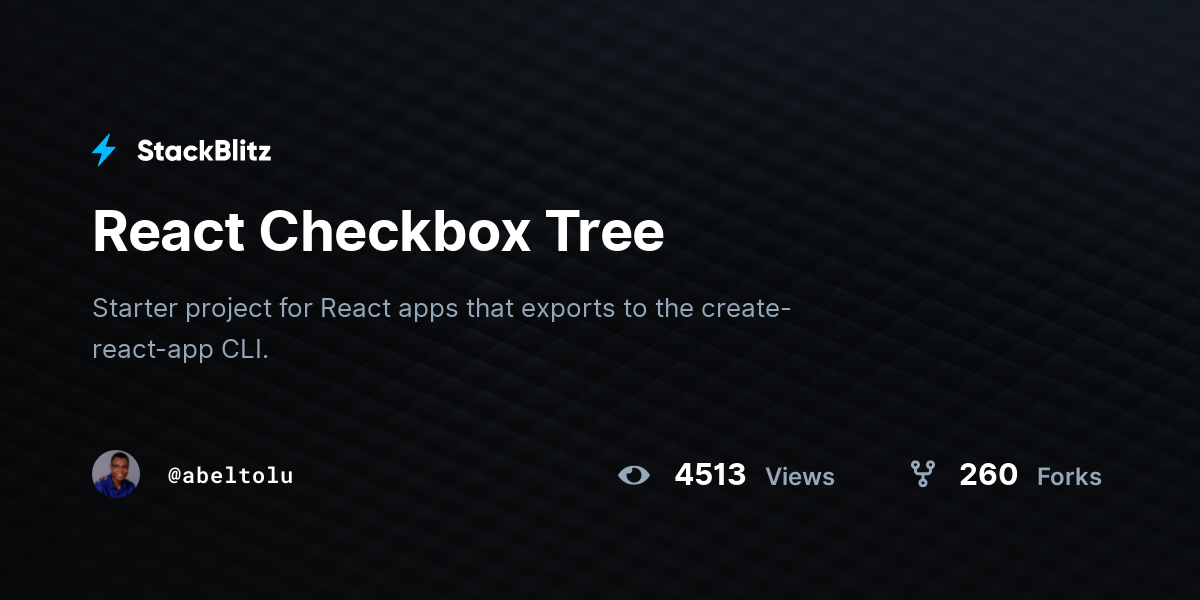The image size is (1200, 600).
Task: Click the Views label
Action: click(x=800, y=477)
